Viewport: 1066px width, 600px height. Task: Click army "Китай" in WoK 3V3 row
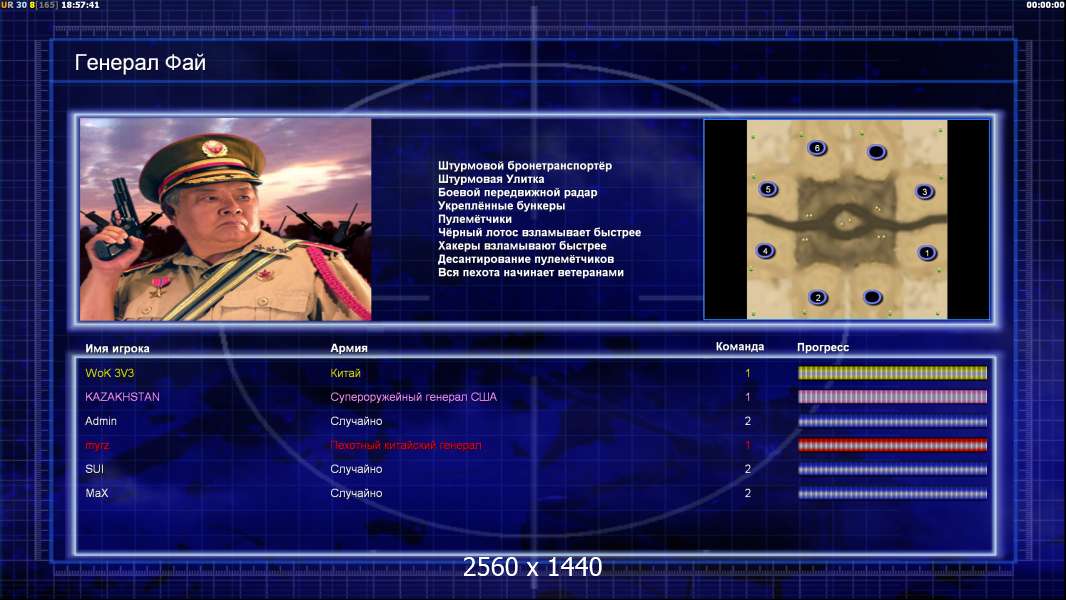point(345,373)
